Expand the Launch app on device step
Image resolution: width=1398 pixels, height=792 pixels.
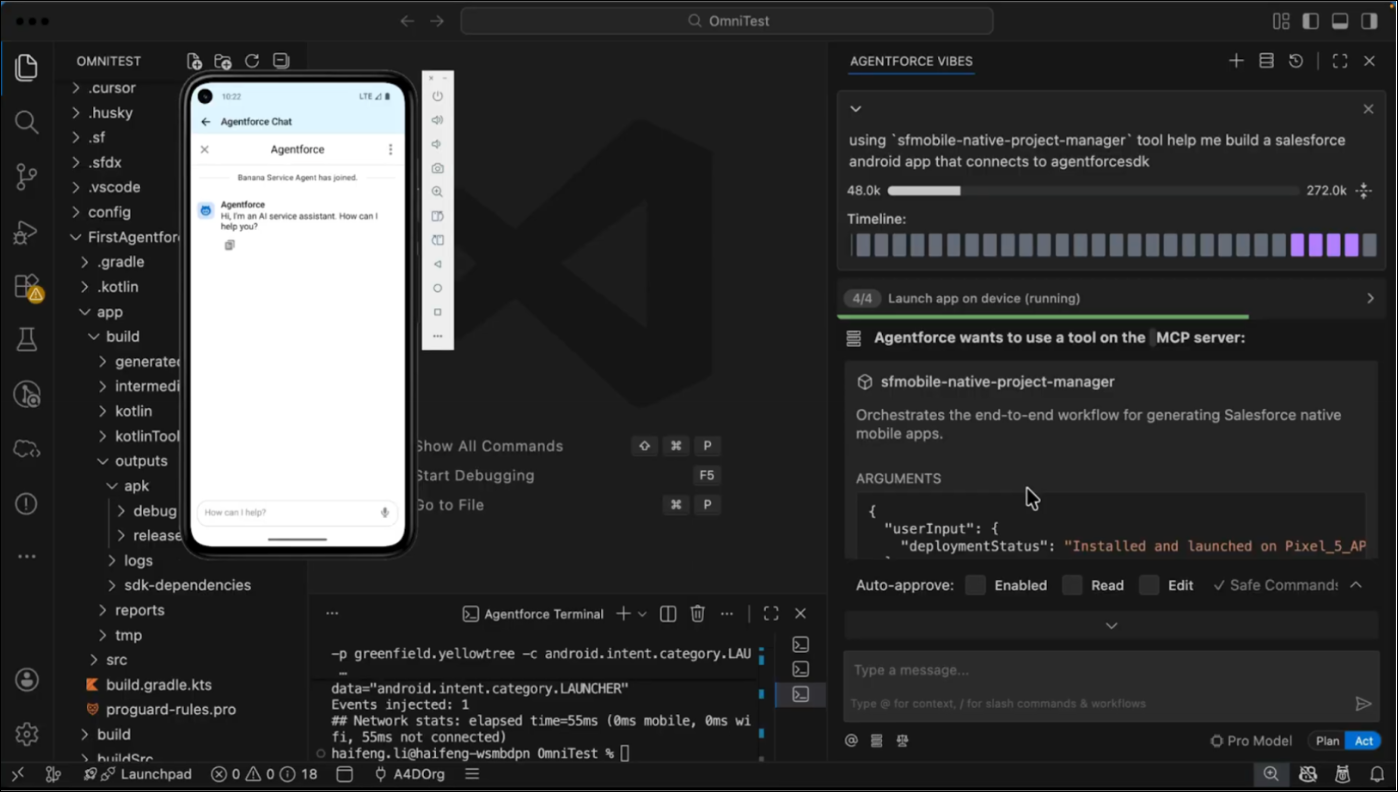point(1370,298)
